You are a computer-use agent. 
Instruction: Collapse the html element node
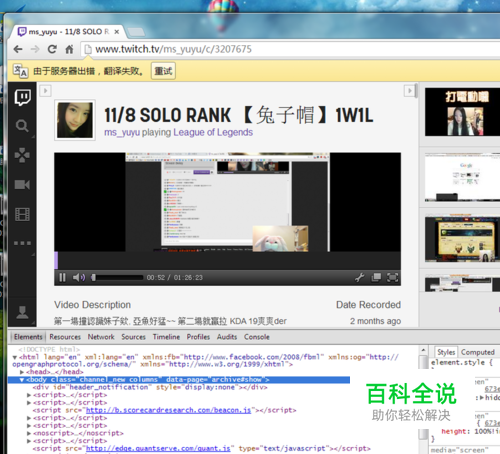pos(15,357)
